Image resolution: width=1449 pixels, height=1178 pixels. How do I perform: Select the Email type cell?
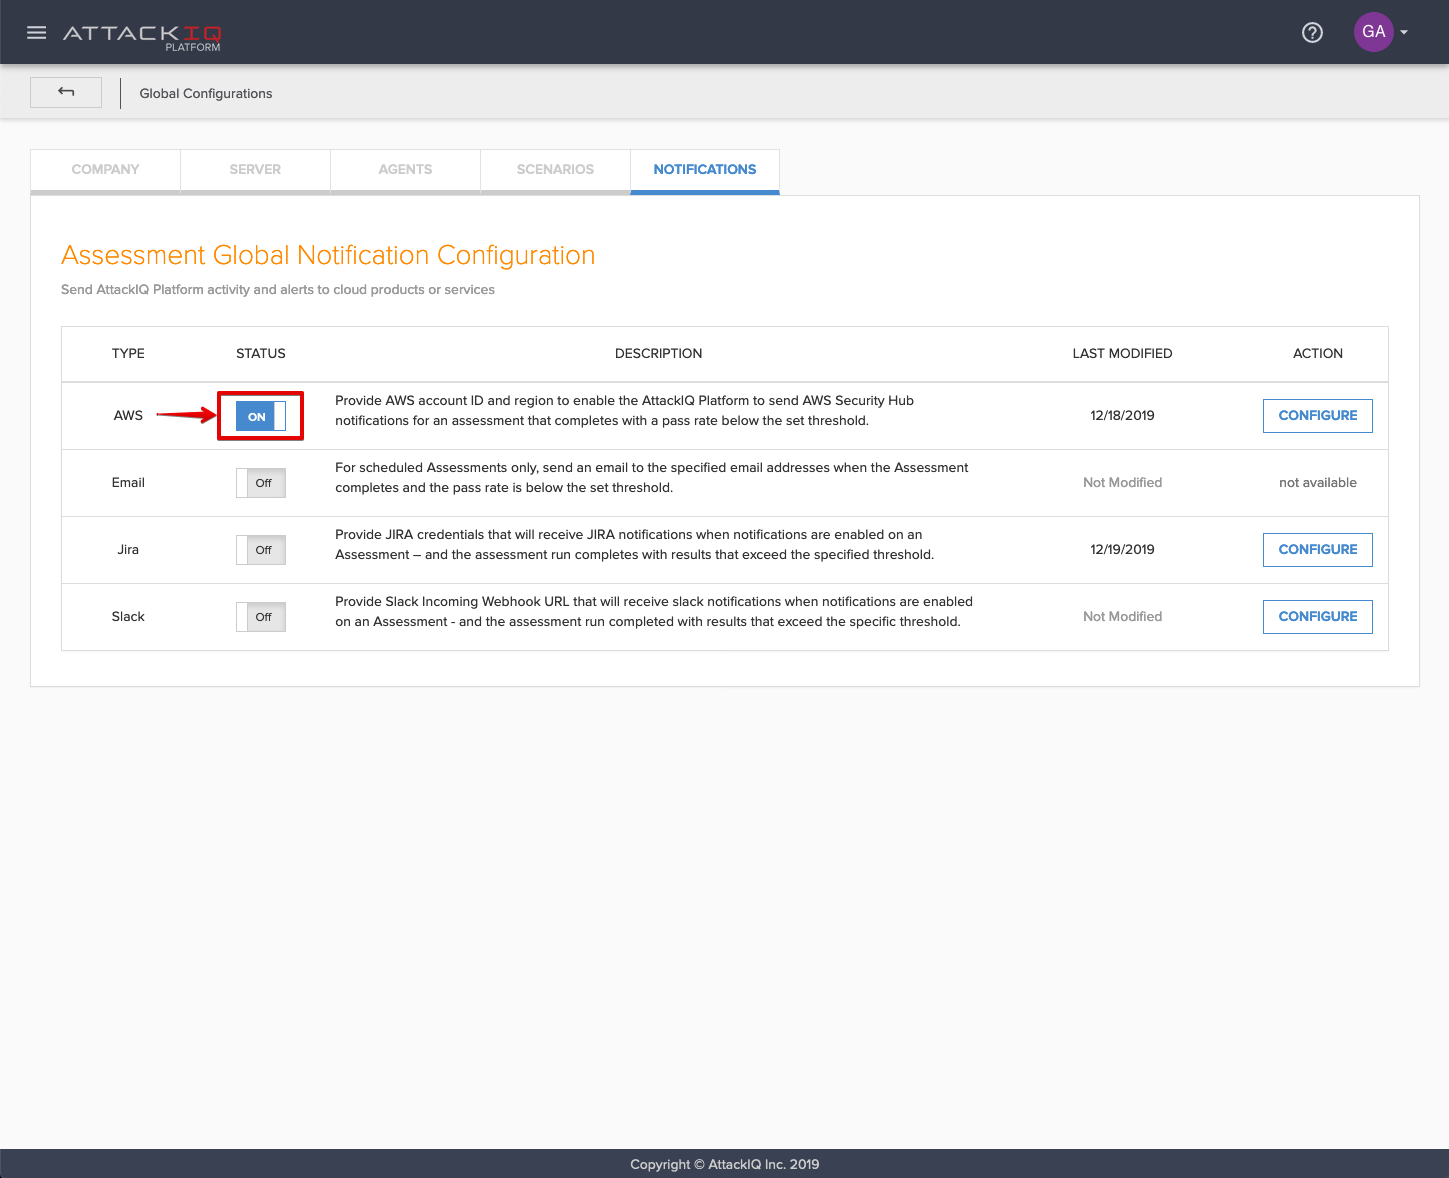128,482
